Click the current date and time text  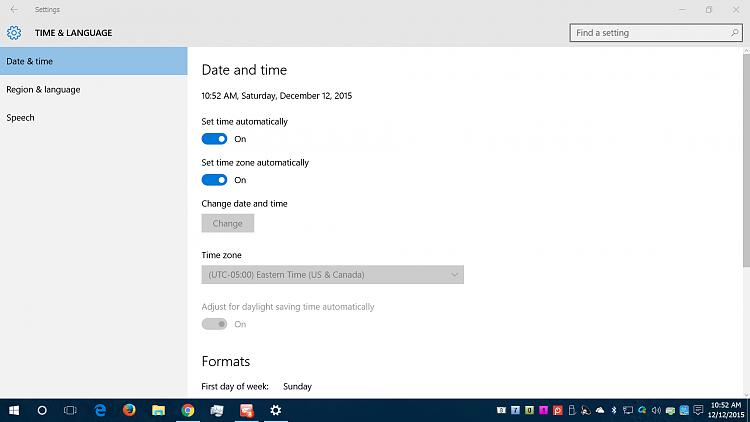click(276, 96)
